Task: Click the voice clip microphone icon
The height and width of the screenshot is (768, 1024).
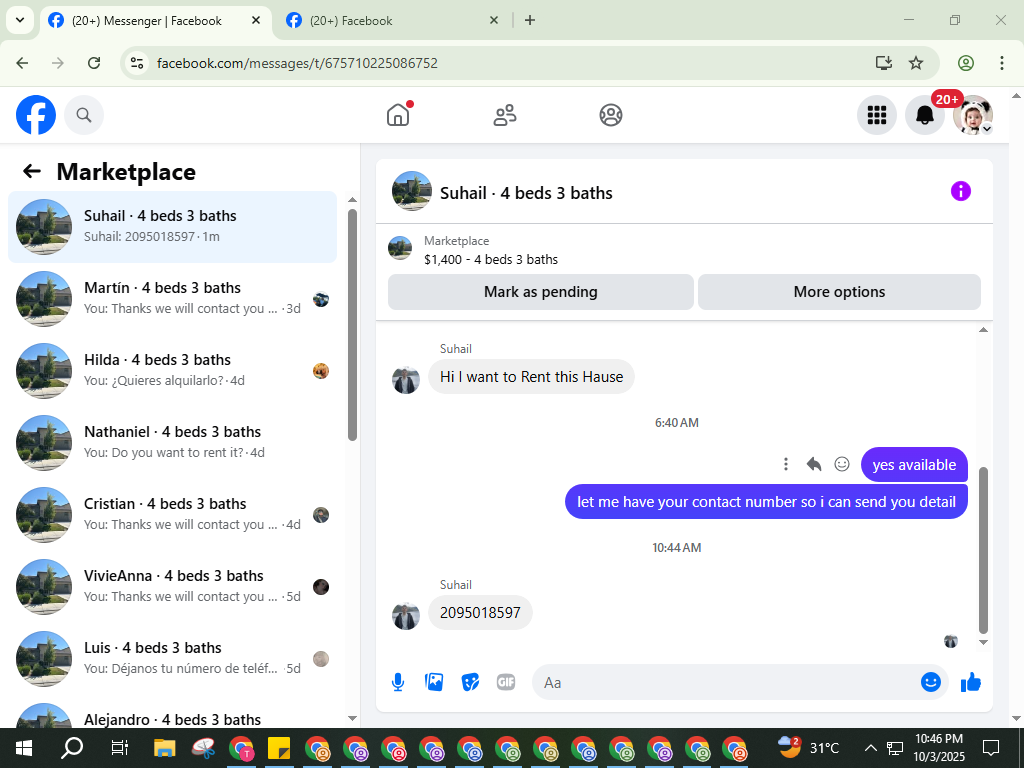Action: (x=398, y=682)
